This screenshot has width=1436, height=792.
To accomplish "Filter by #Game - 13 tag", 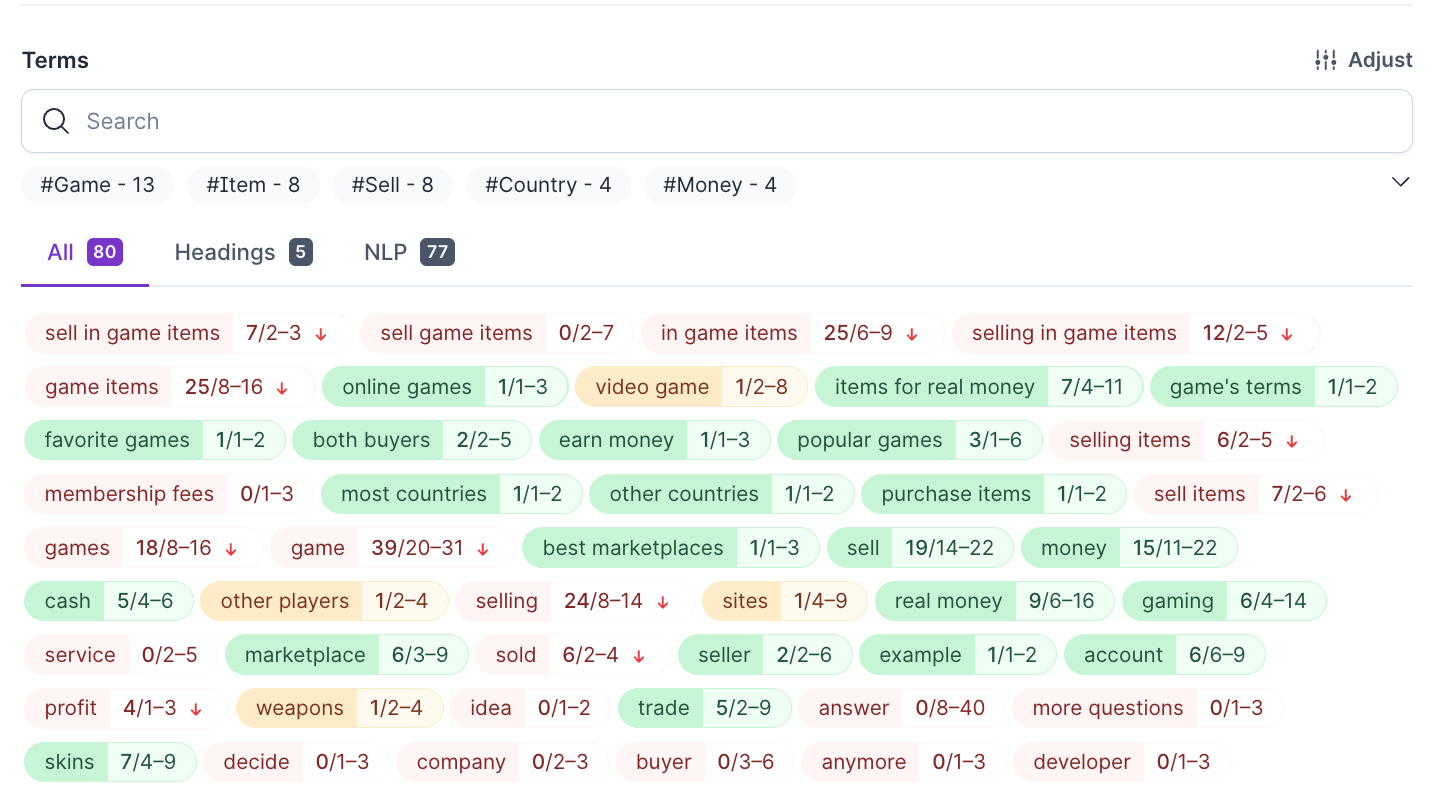I will [97, 185].
